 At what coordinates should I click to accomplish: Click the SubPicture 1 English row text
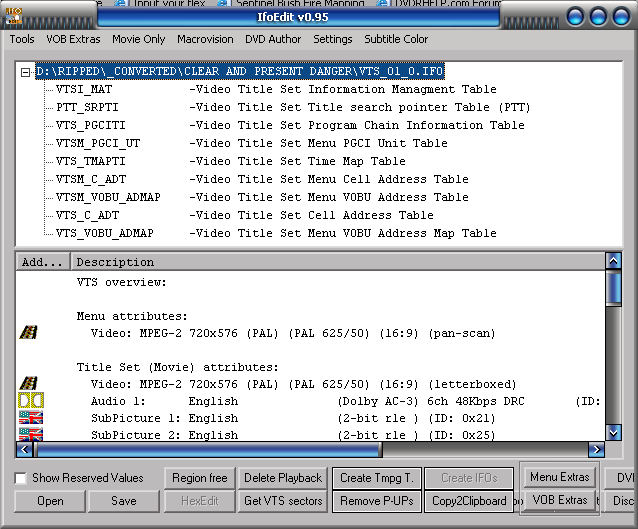coord(293,418)
